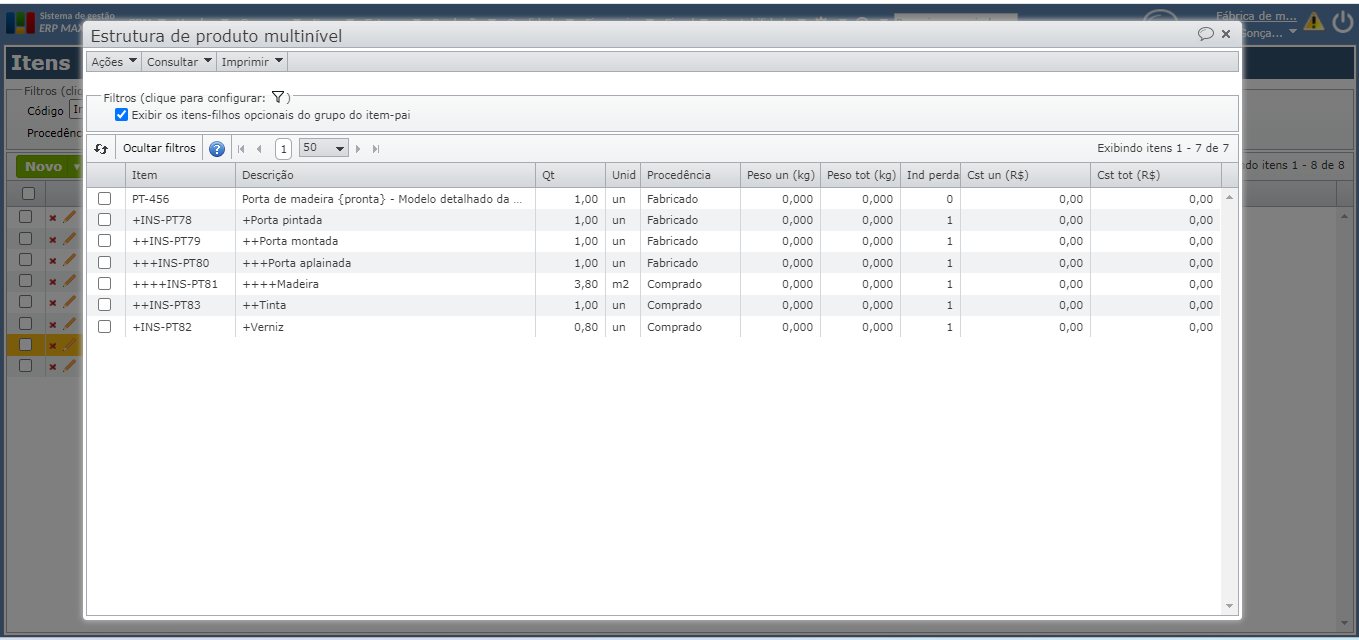Click the yellow warning alert icon
The width and height of the screenshot is (1359, 640).
(1313, 21)
